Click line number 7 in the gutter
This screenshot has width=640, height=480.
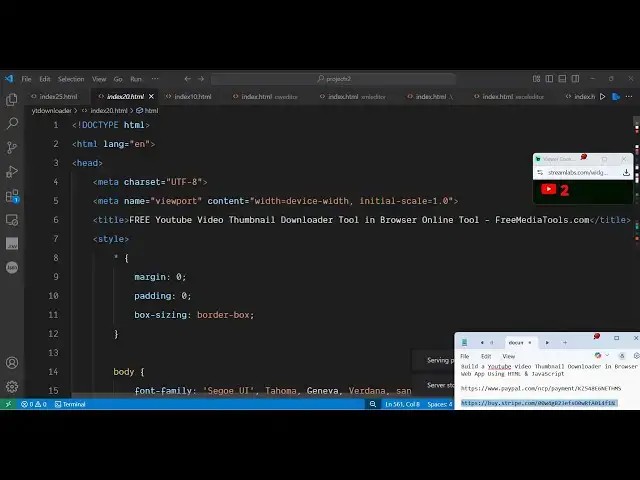[x=56, y=239]
